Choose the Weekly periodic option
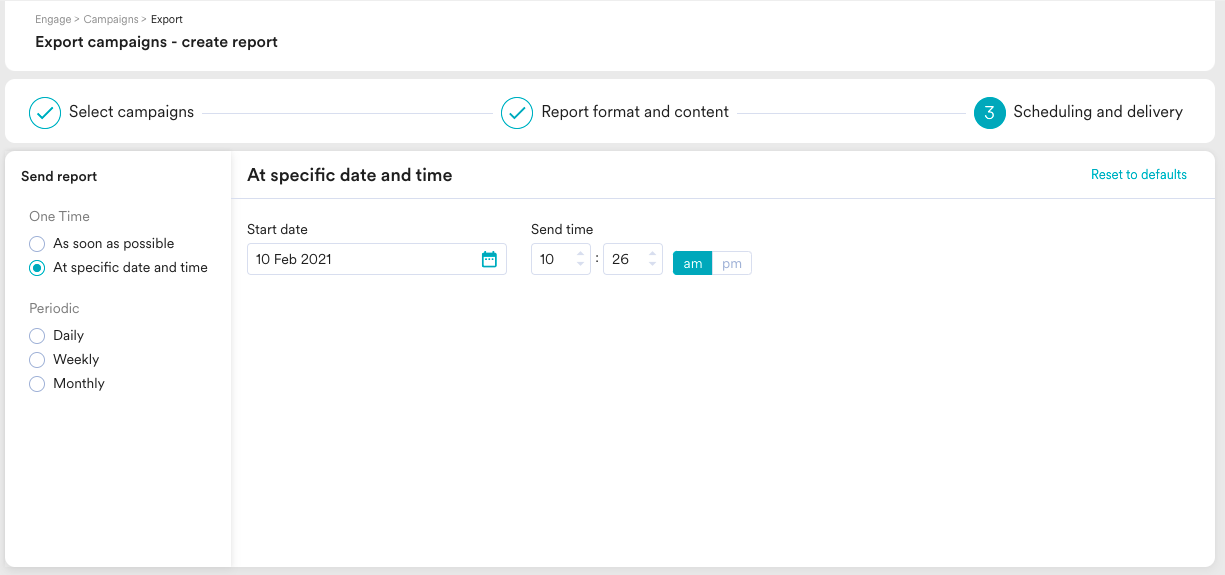This screenshot has height=575, width=1225. pyautogui.click(x=37, y=360)
